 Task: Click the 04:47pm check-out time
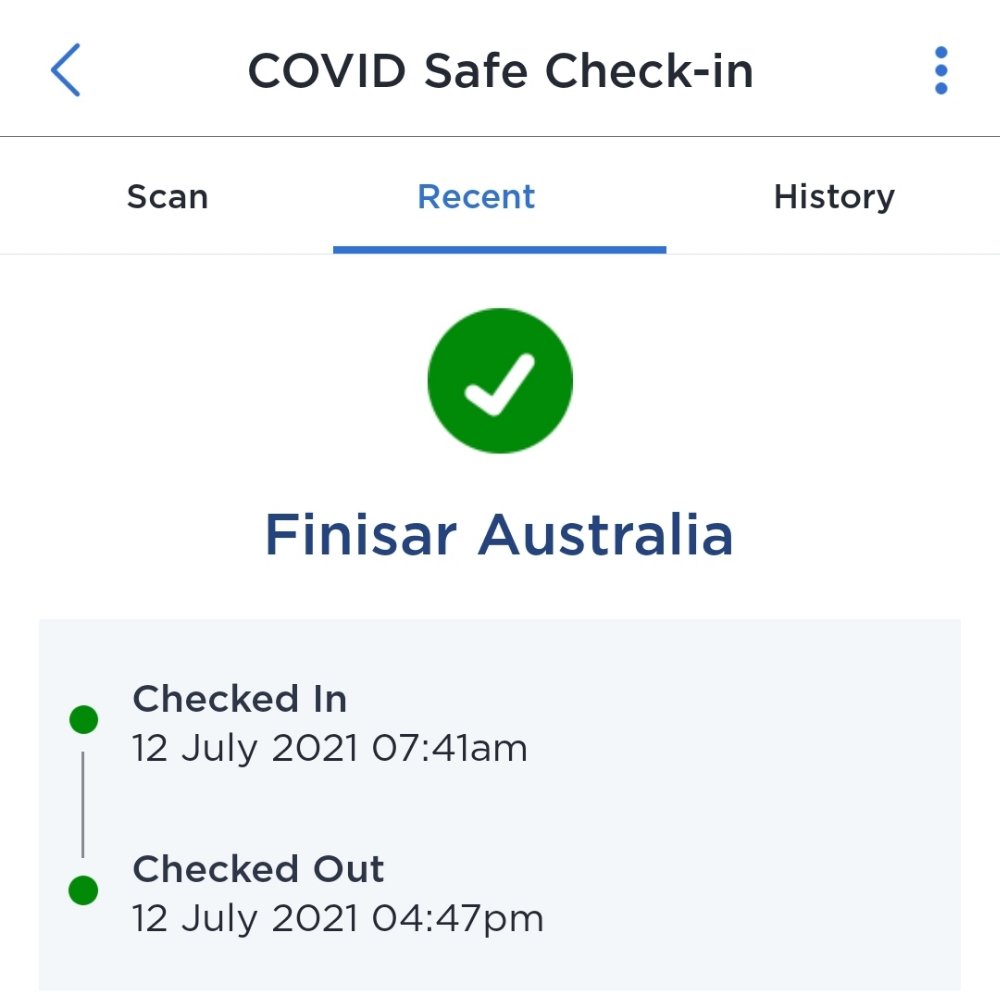tap(457, 918)
